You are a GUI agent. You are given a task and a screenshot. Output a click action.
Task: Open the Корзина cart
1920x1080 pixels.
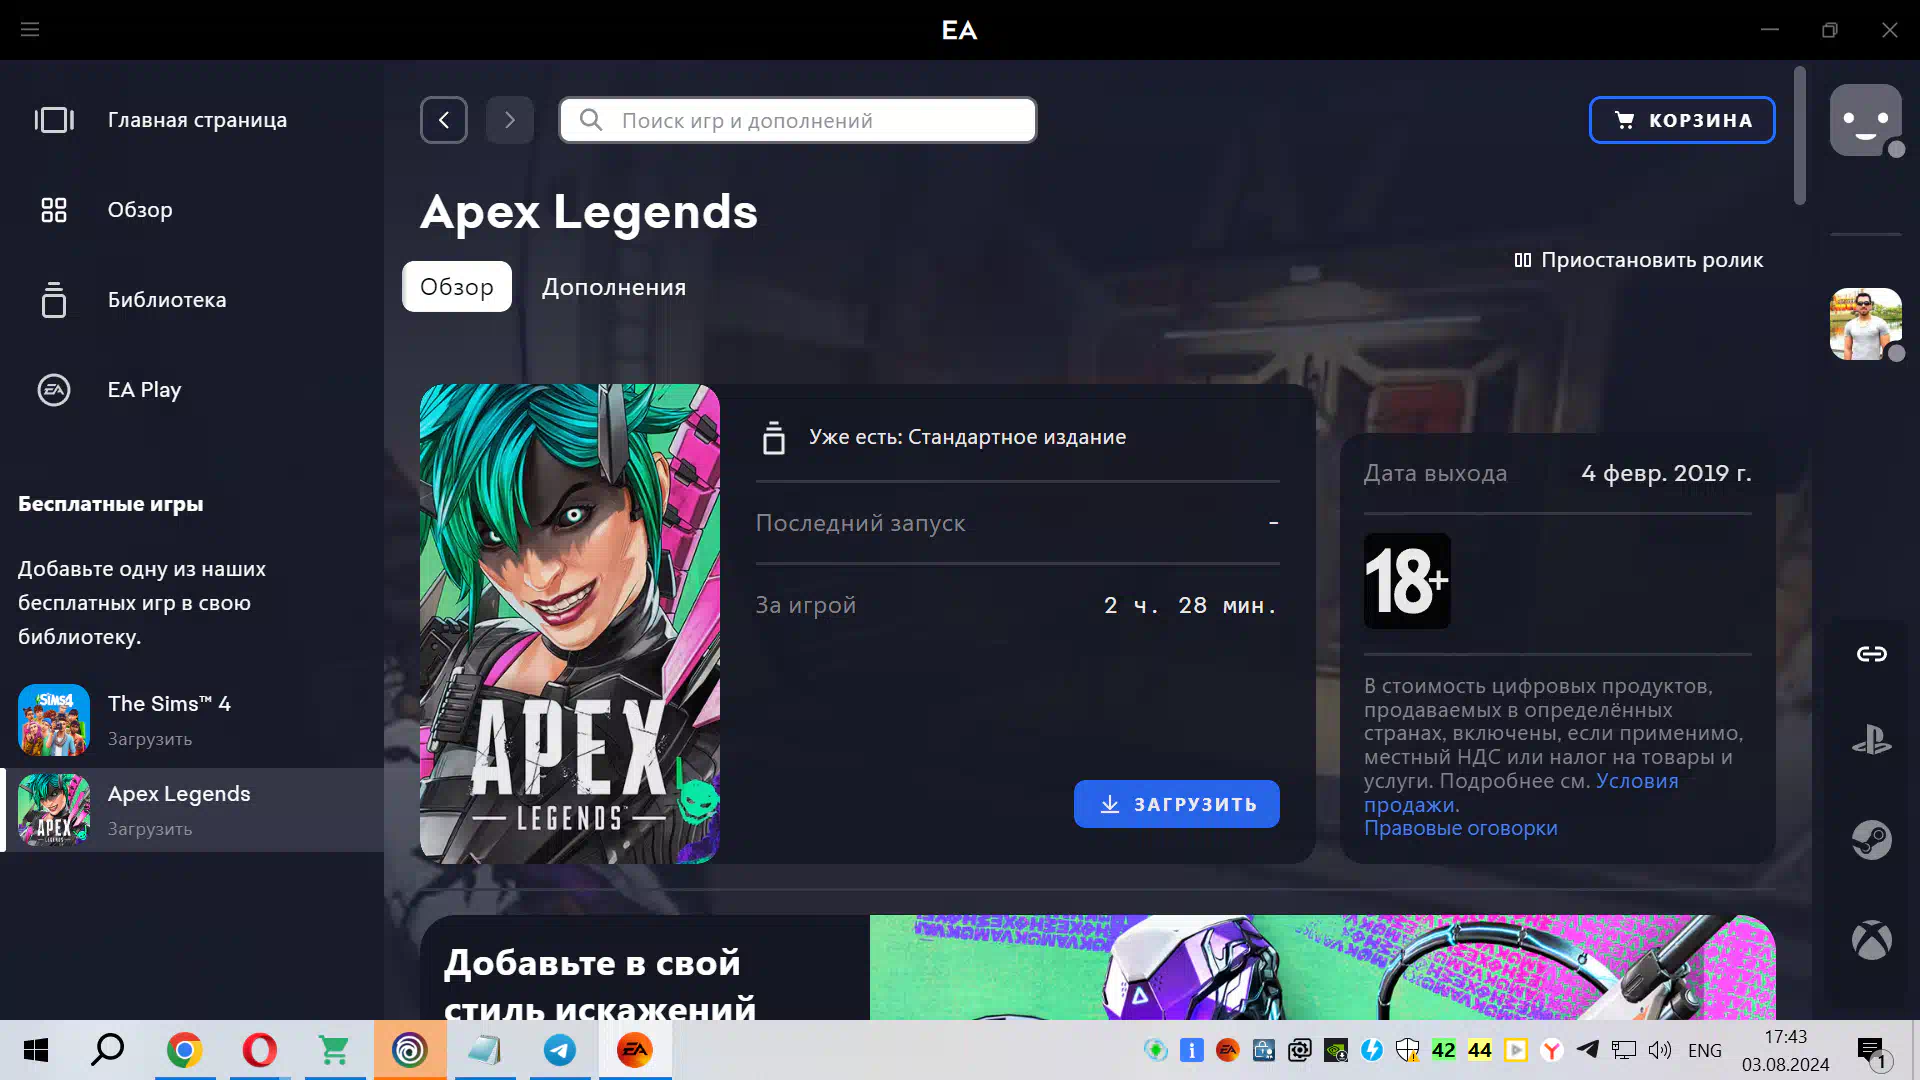pyautogui.click(x=1682, y=120)
